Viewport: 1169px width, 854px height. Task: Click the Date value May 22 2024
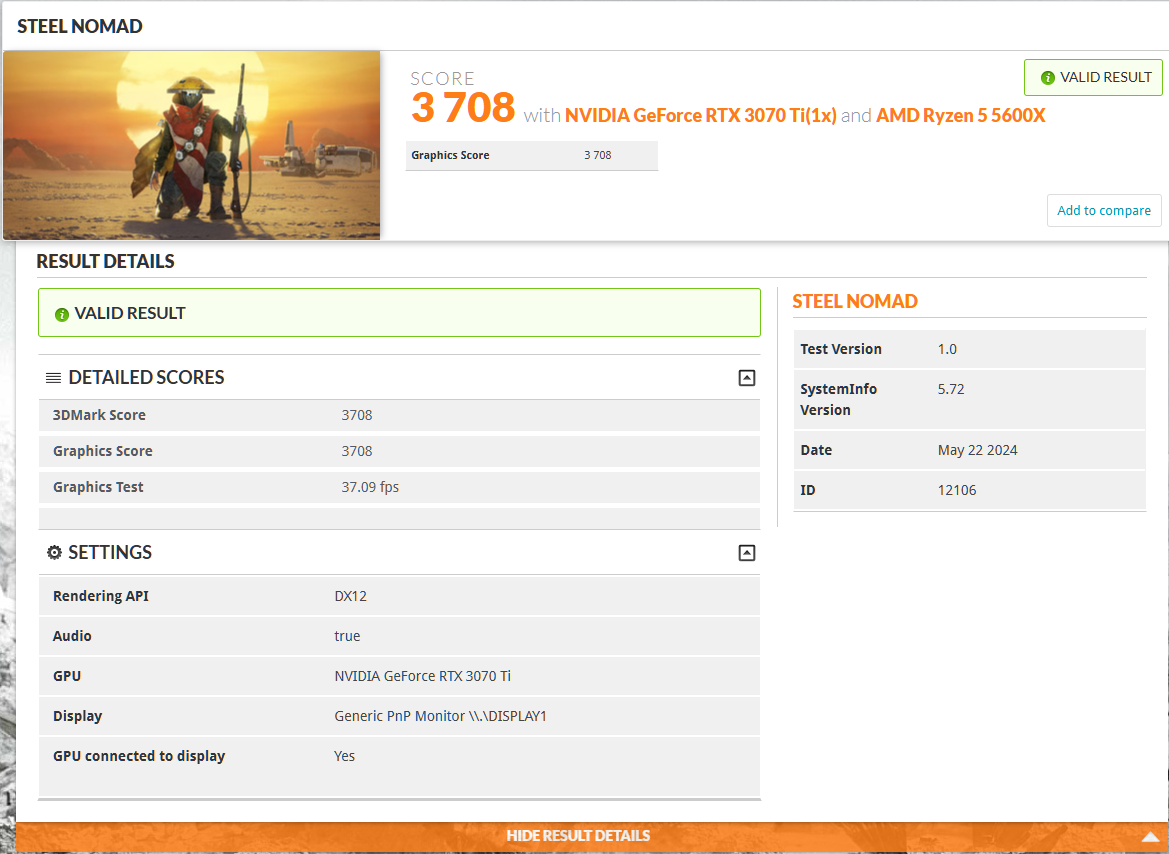(977, 450)
